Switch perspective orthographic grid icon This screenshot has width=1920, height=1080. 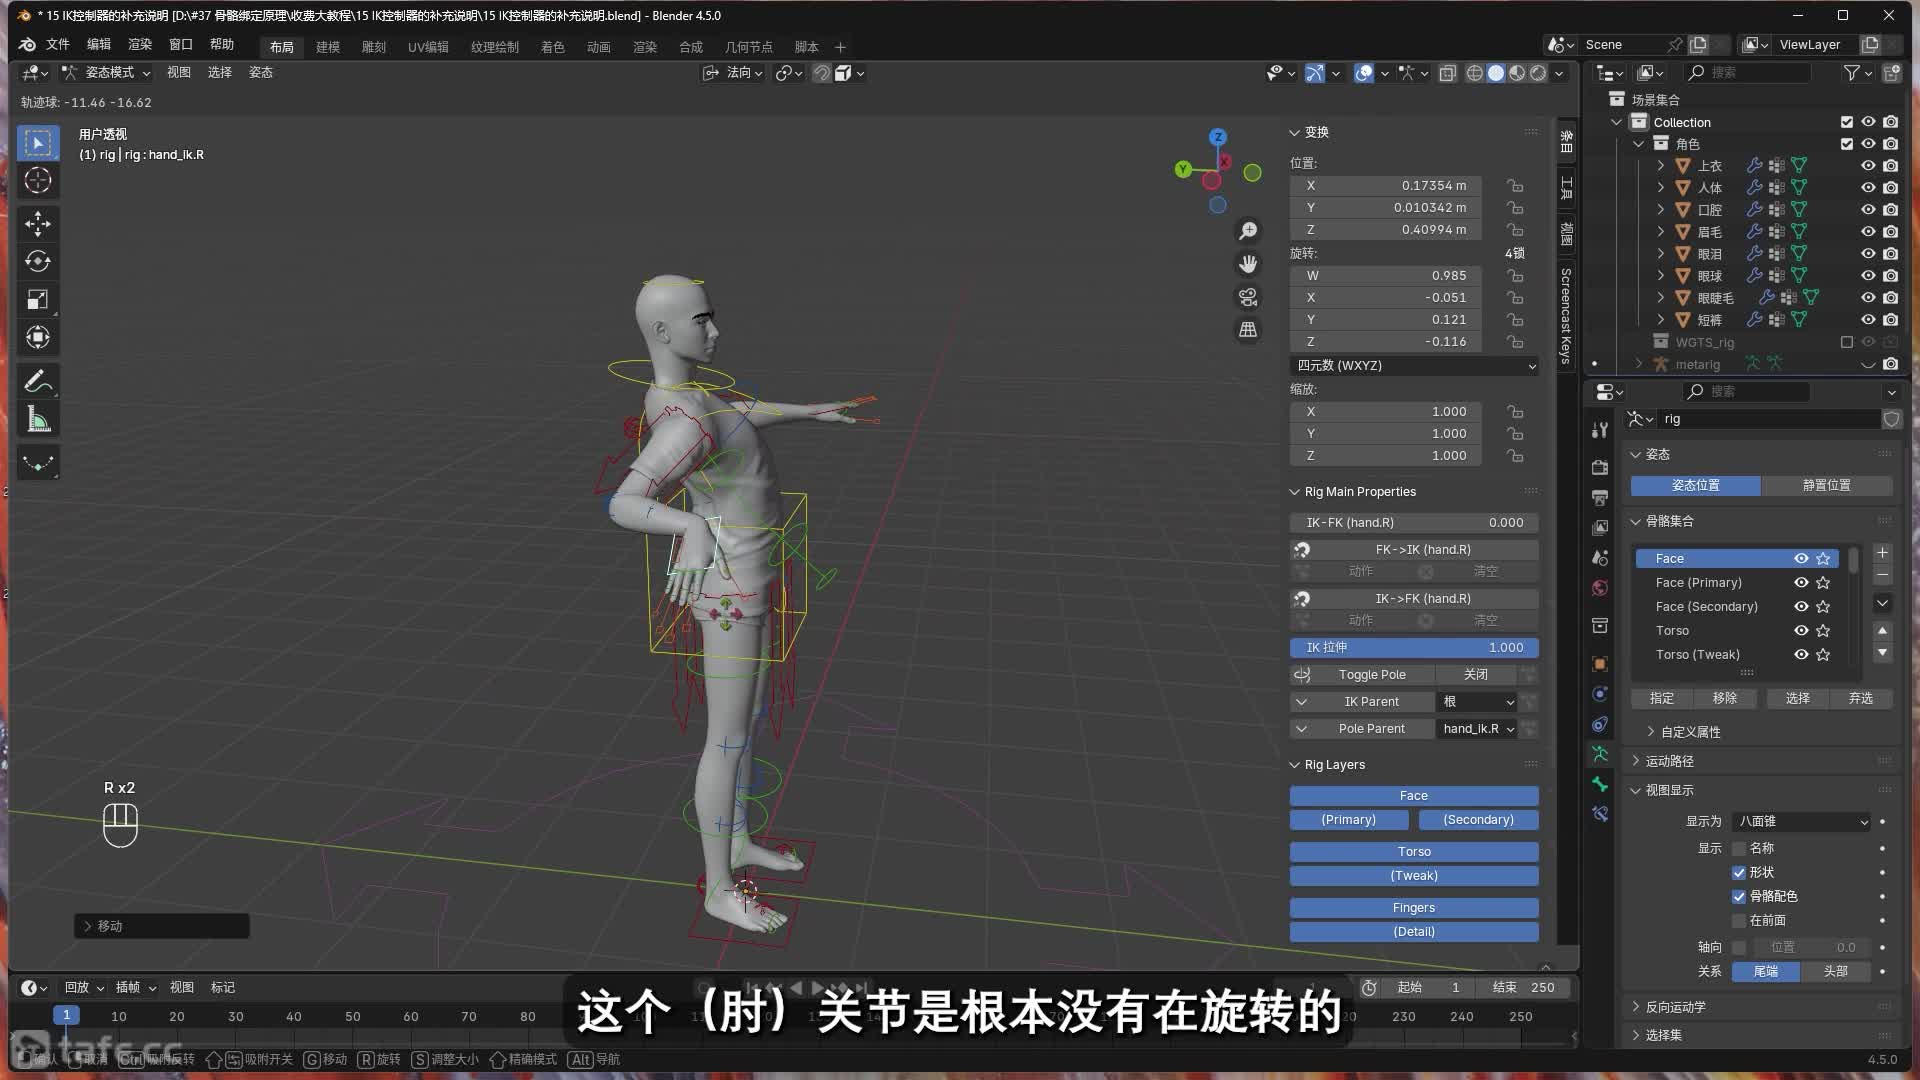[x=1248, y=330]
